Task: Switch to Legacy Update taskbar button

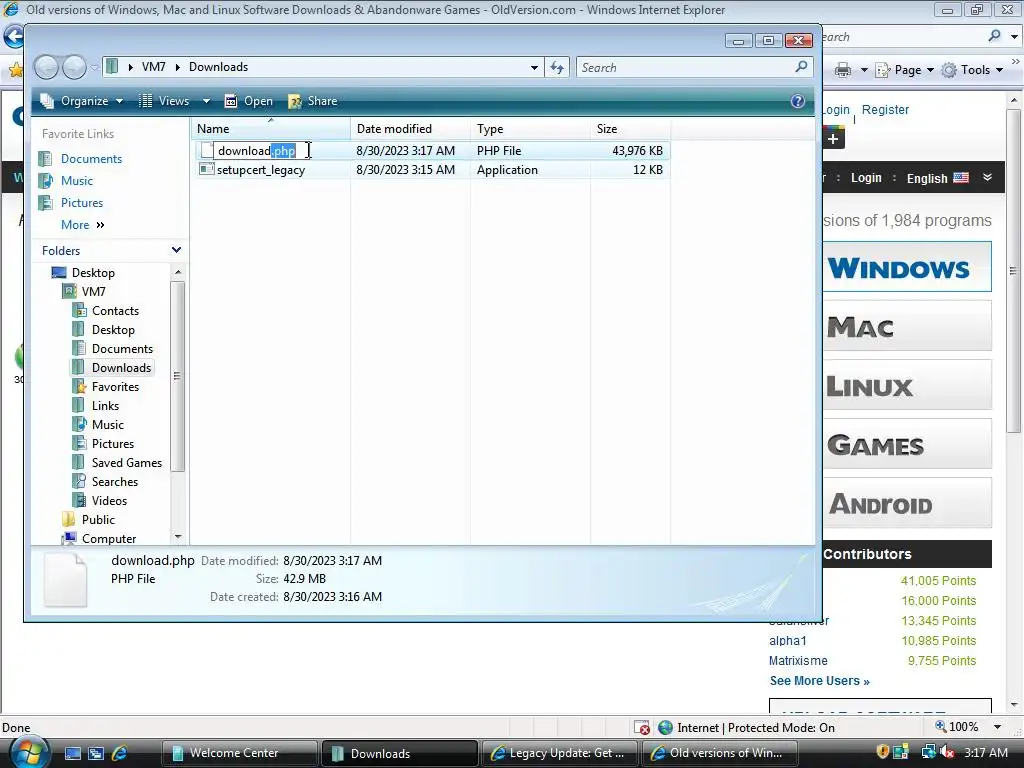Action: (x=560, y=753)
